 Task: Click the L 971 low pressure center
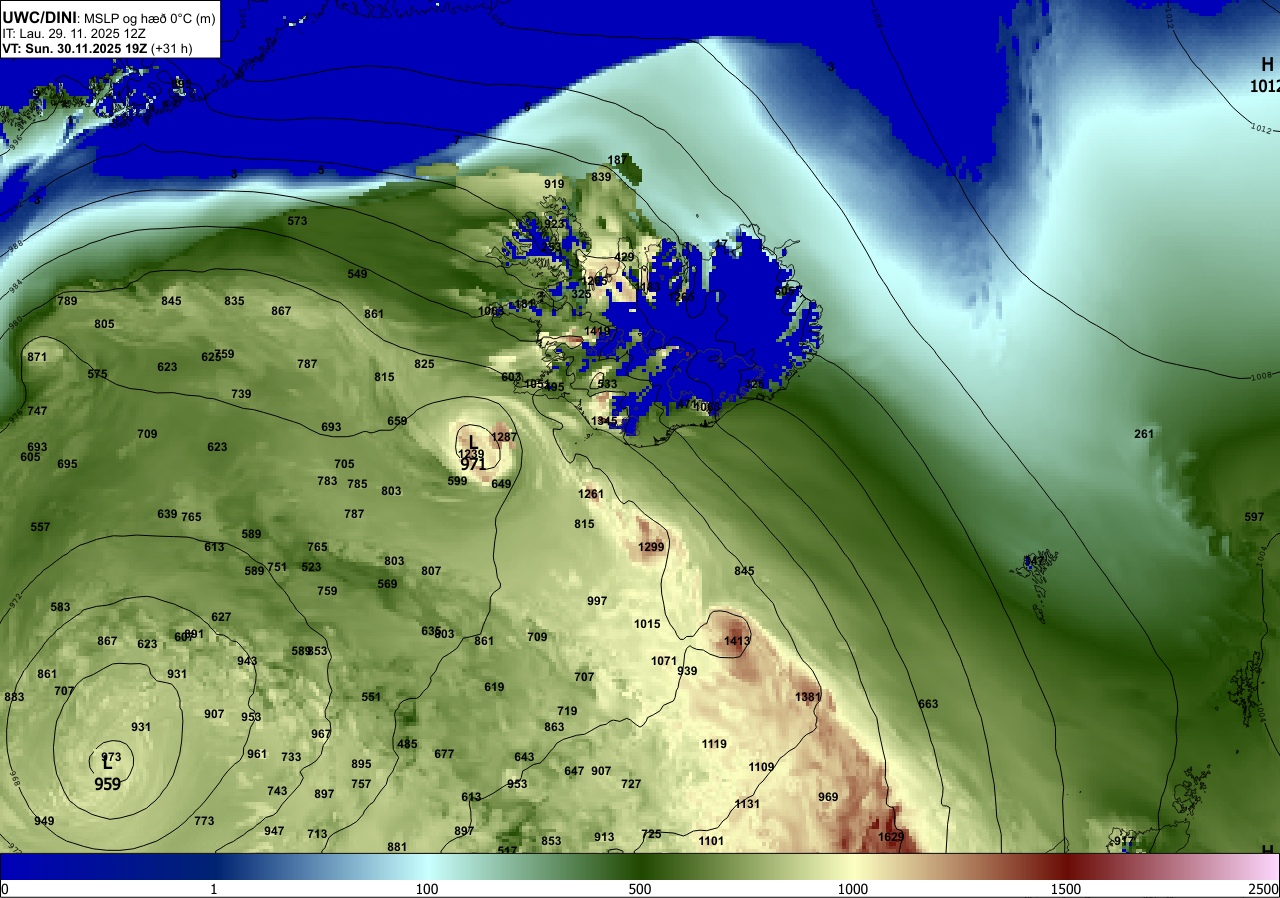[x=473, y=453]
